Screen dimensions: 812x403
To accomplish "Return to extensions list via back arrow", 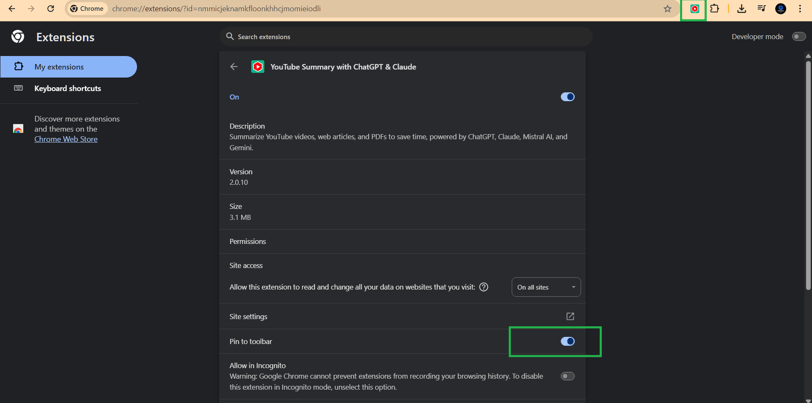I will point(234,67).
